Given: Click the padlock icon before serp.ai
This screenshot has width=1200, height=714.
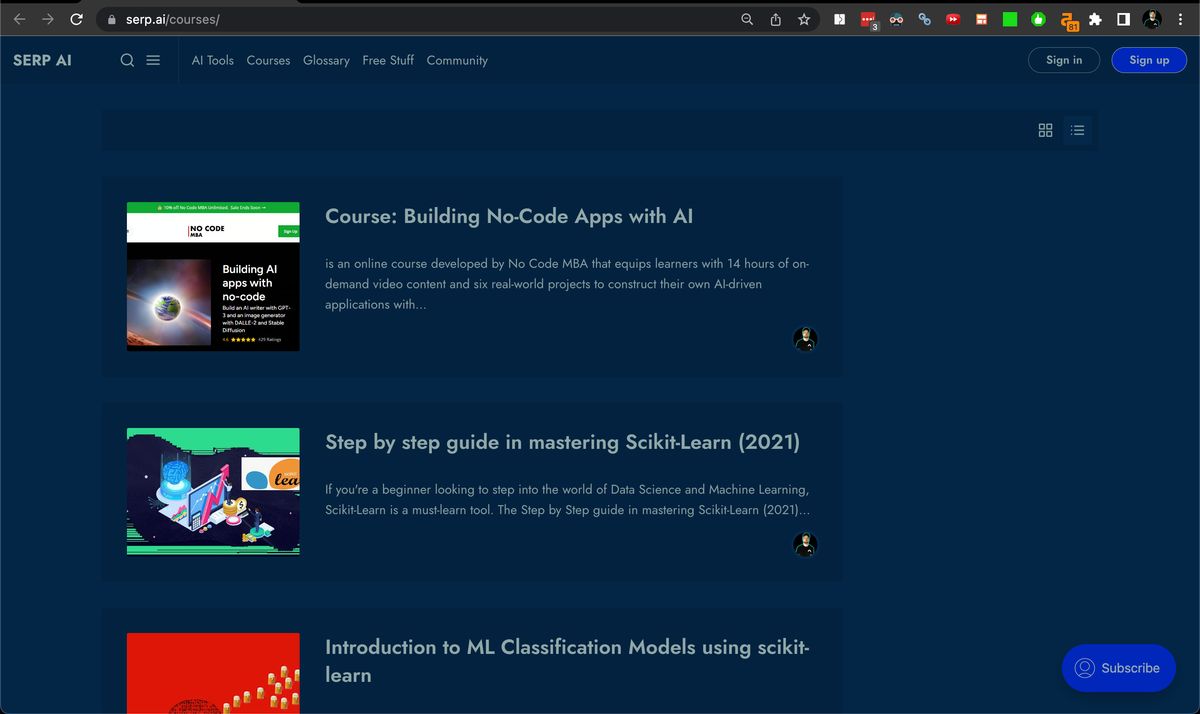Looking at the screenshot, I should pyautogui.click(x=110, y=18).
